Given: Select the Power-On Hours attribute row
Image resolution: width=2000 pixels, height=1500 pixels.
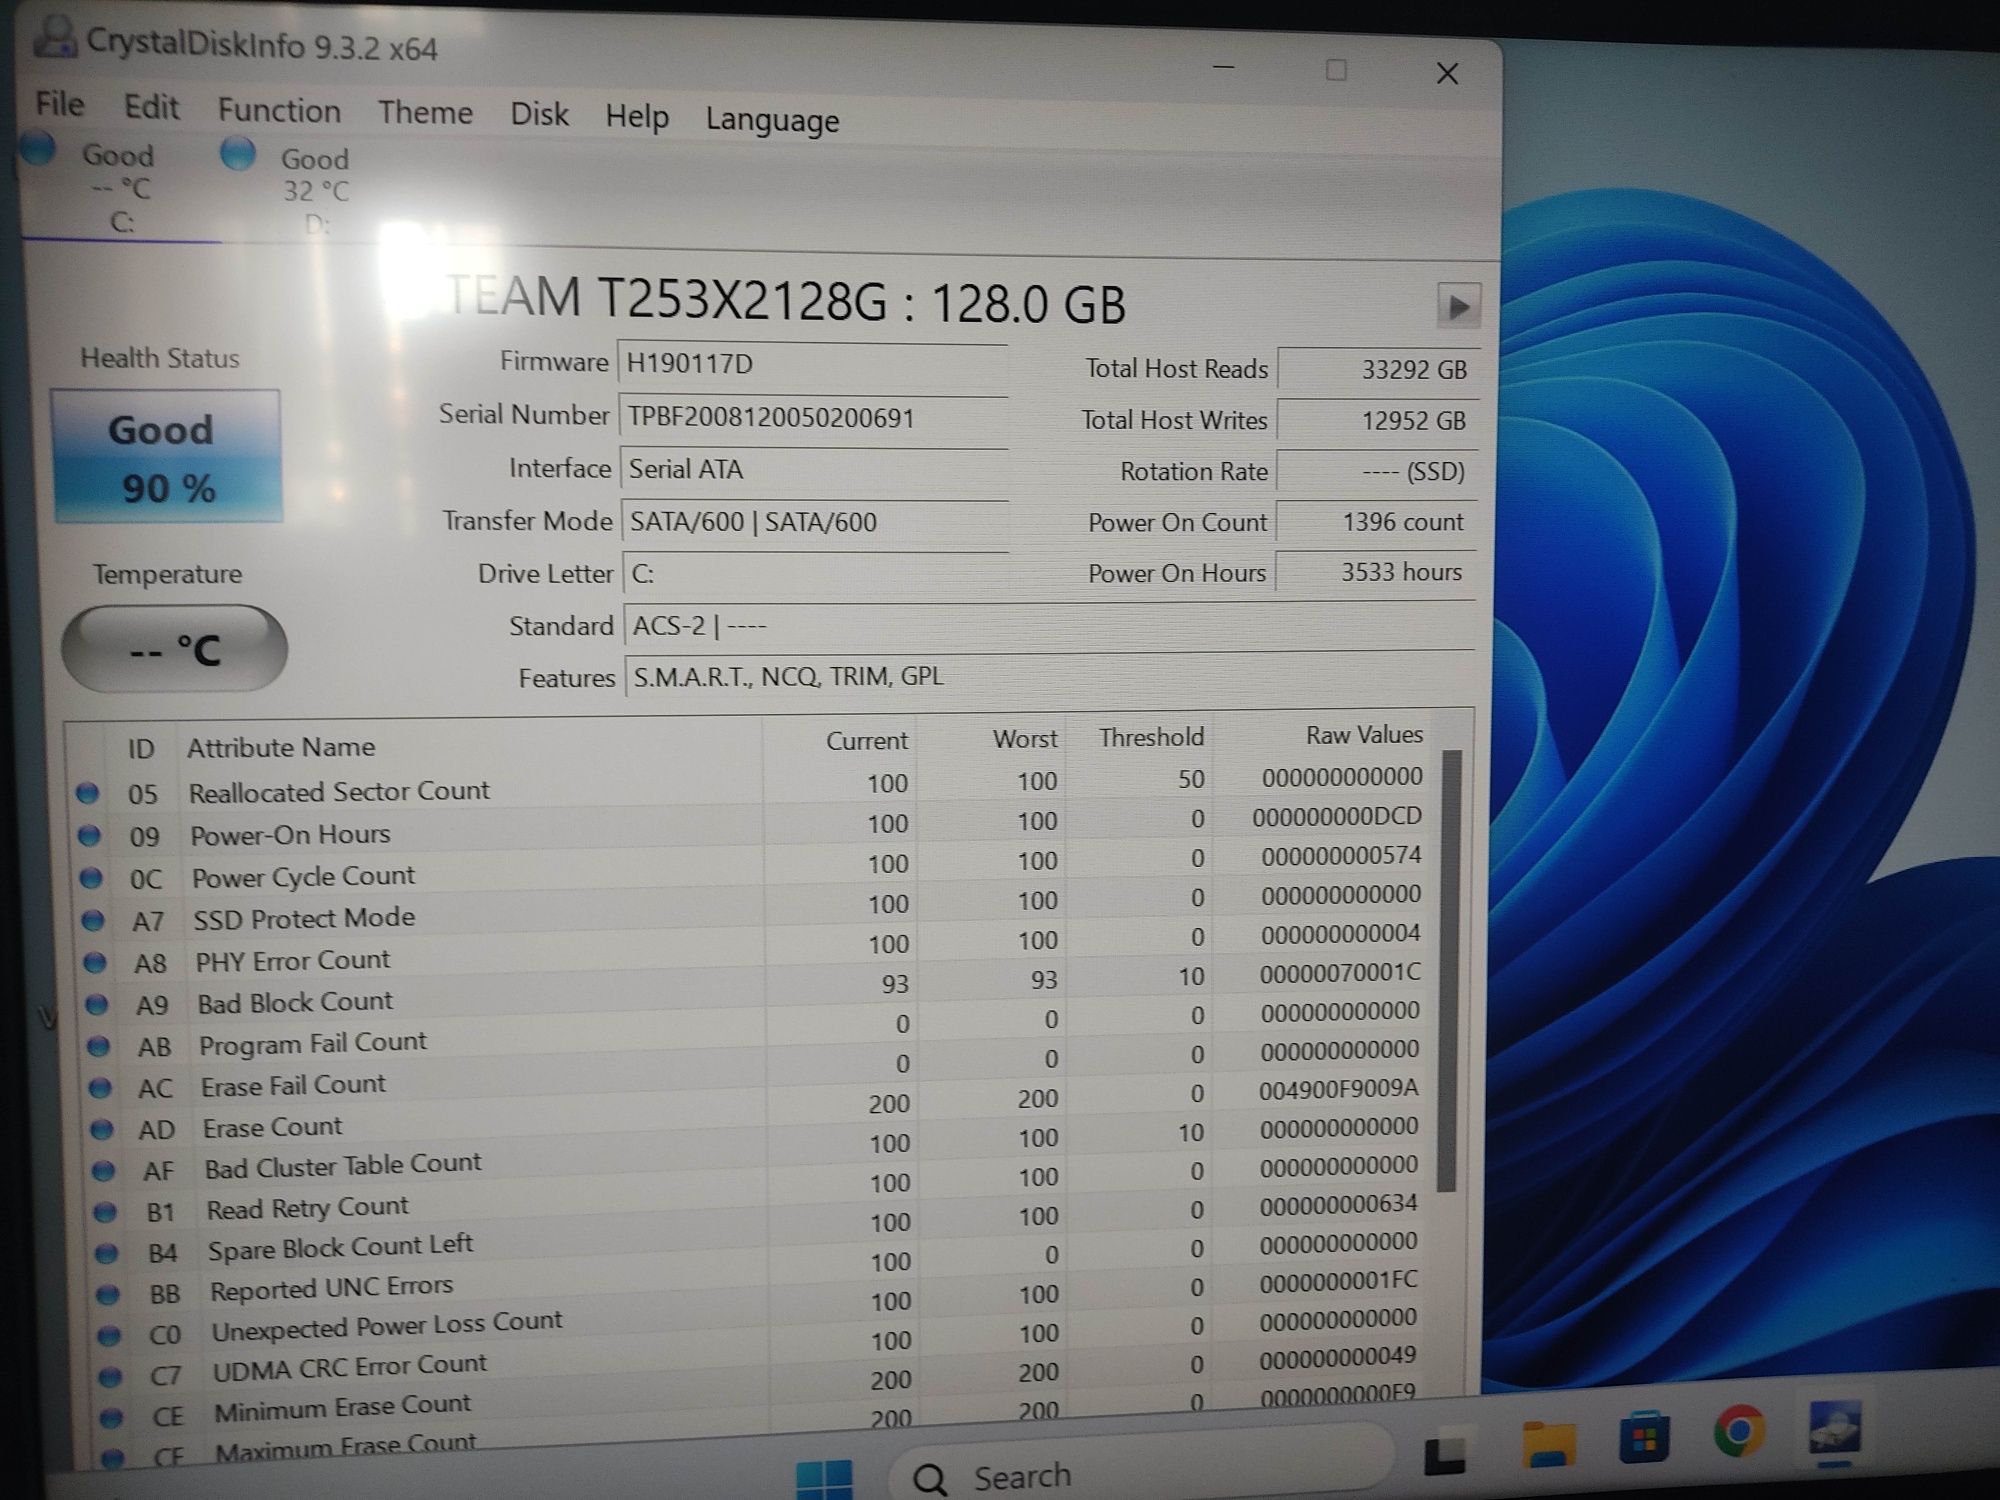Looking at the screenshot, I should 752,826.
